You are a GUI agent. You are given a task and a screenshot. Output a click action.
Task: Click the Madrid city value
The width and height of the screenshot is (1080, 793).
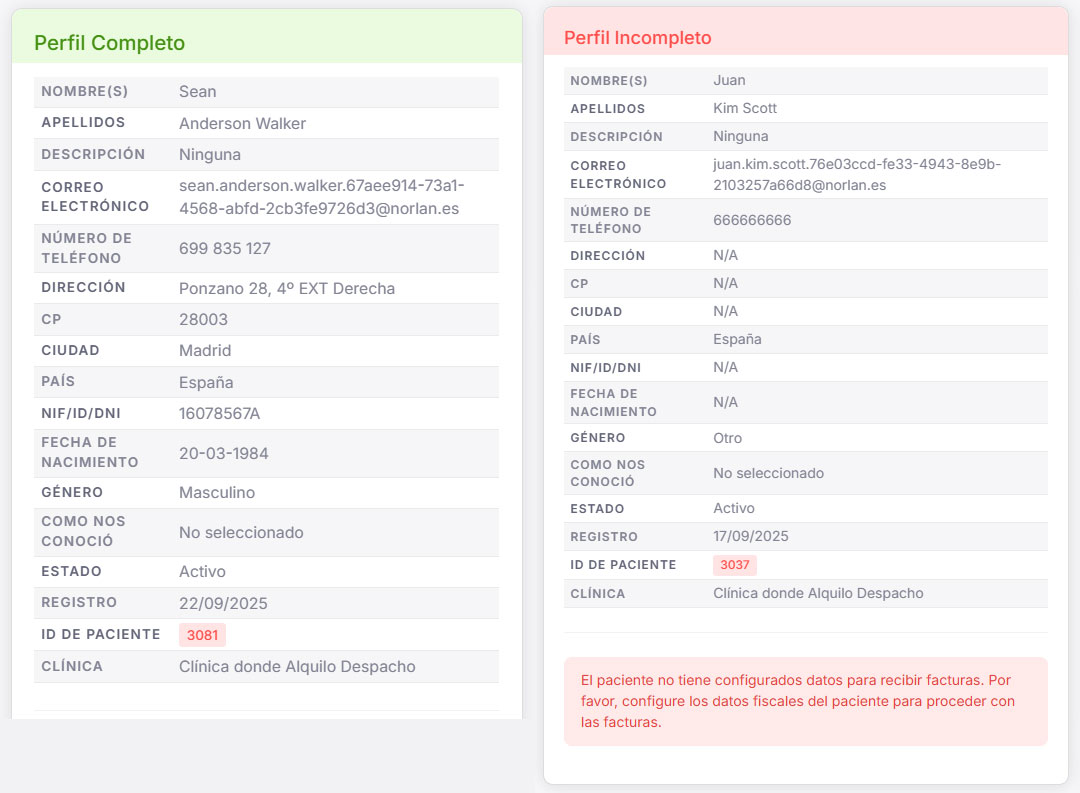205,351
